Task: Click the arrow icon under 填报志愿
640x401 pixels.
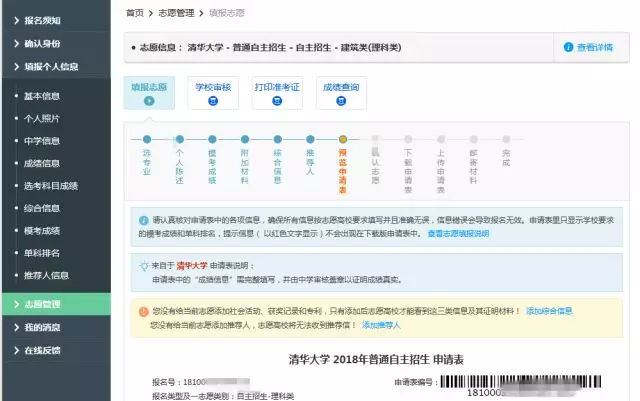Action: click(149, 101)
